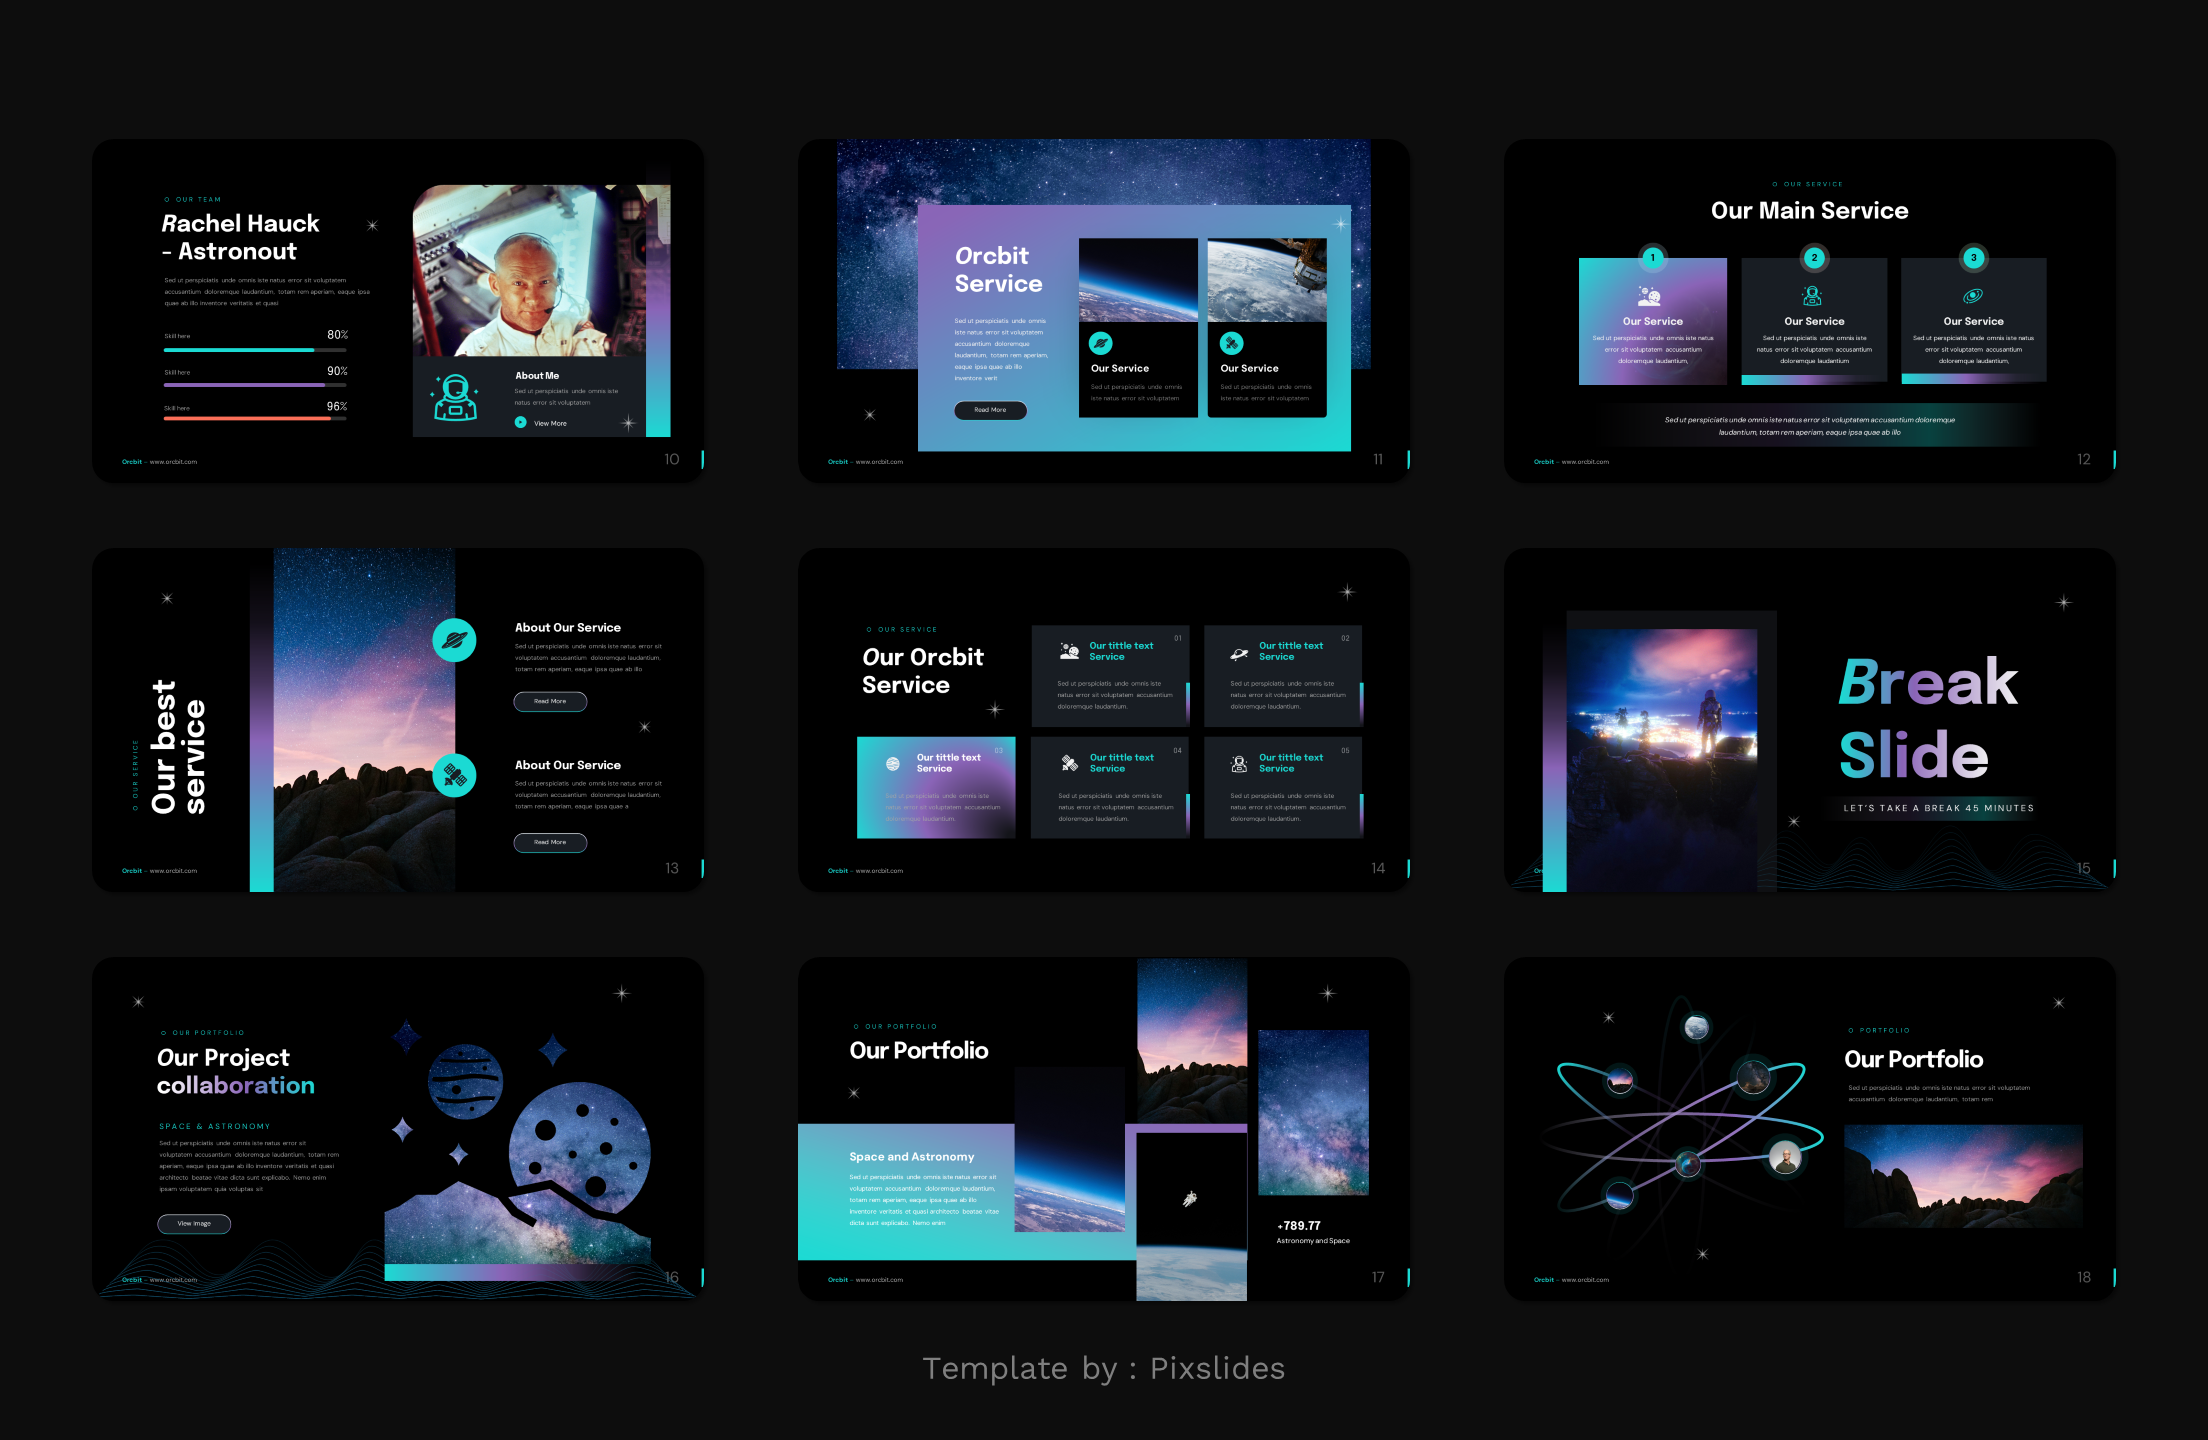This screenshot has height=1440, width=2208.
Task: Click LET'S TAKE A BREAK 45 MINUTES text
Action: pyautogui.click(x=1938, y=808)
